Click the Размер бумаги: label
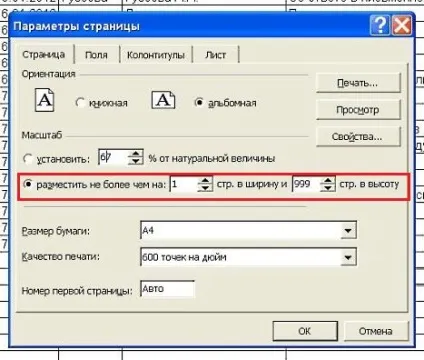The width and height of the screenshot is (424, 360). click(56, 231)
